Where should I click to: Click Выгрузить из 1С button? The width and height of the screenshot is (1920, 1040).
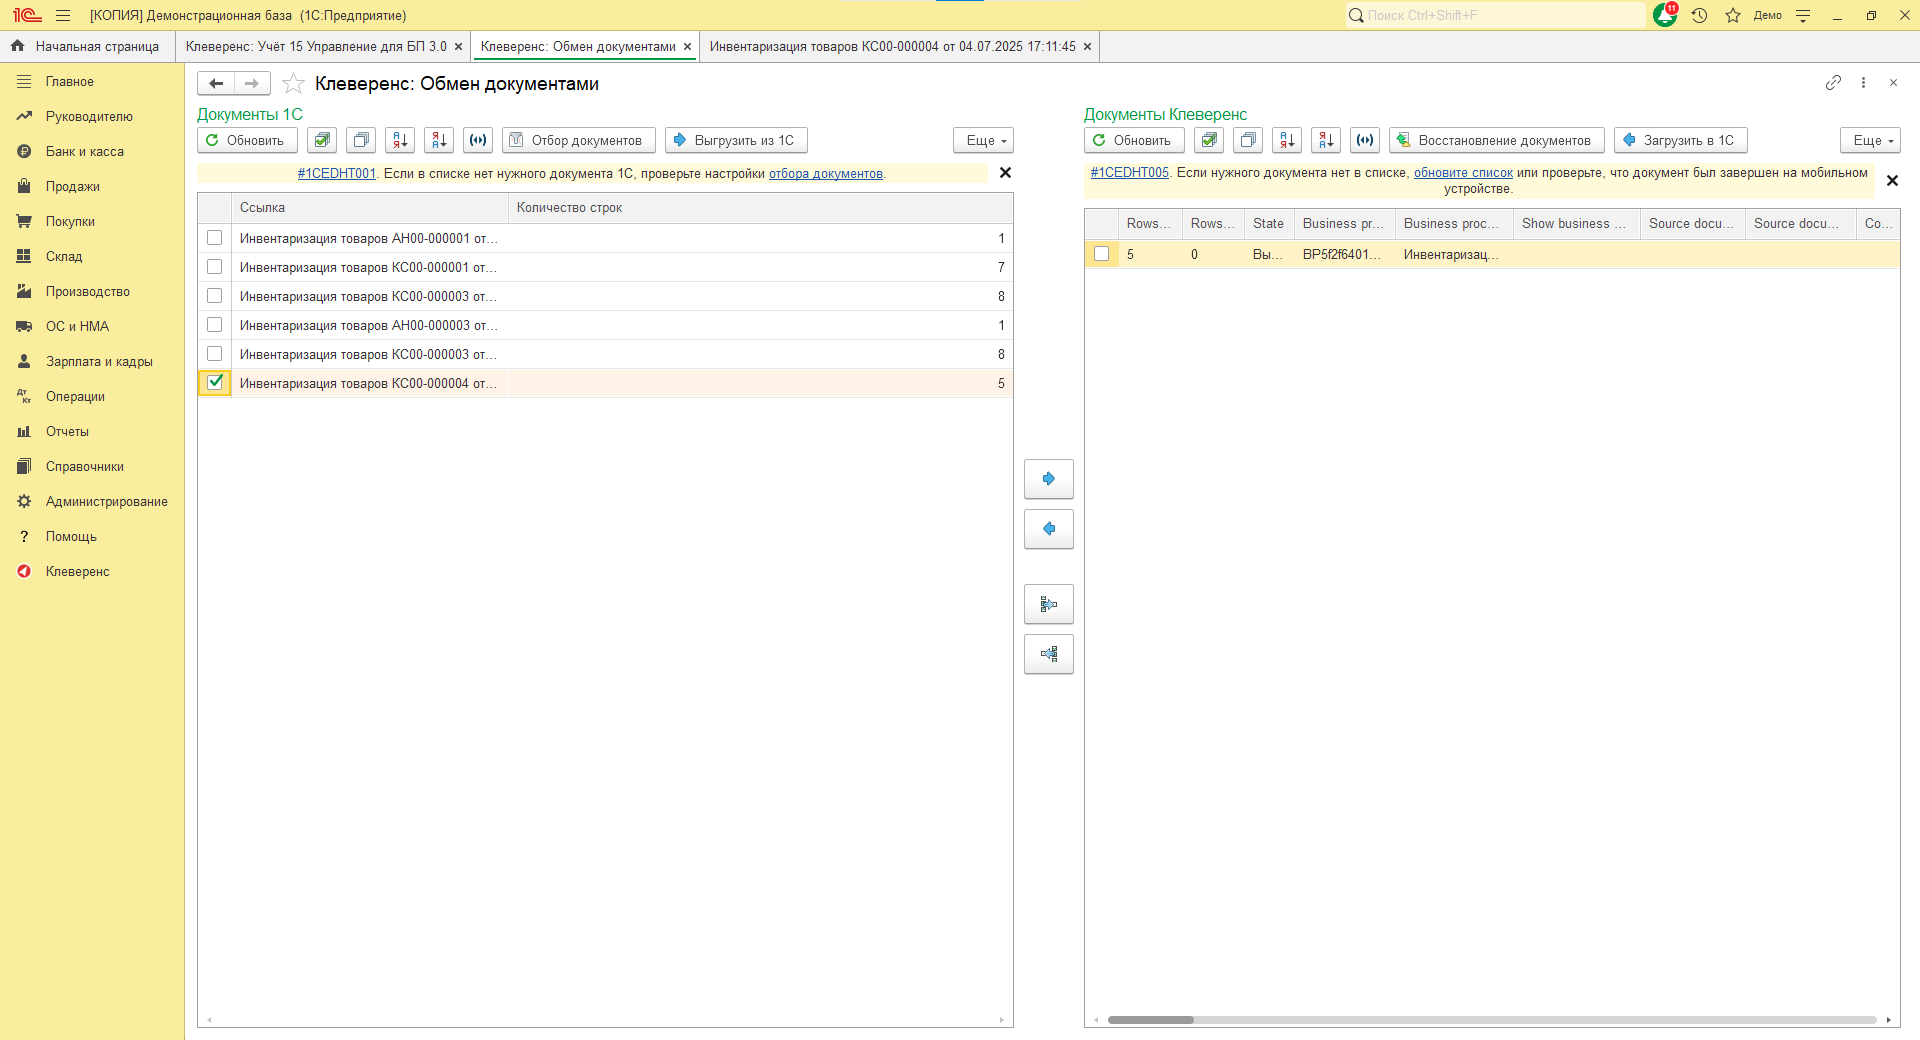pos(736,141)
